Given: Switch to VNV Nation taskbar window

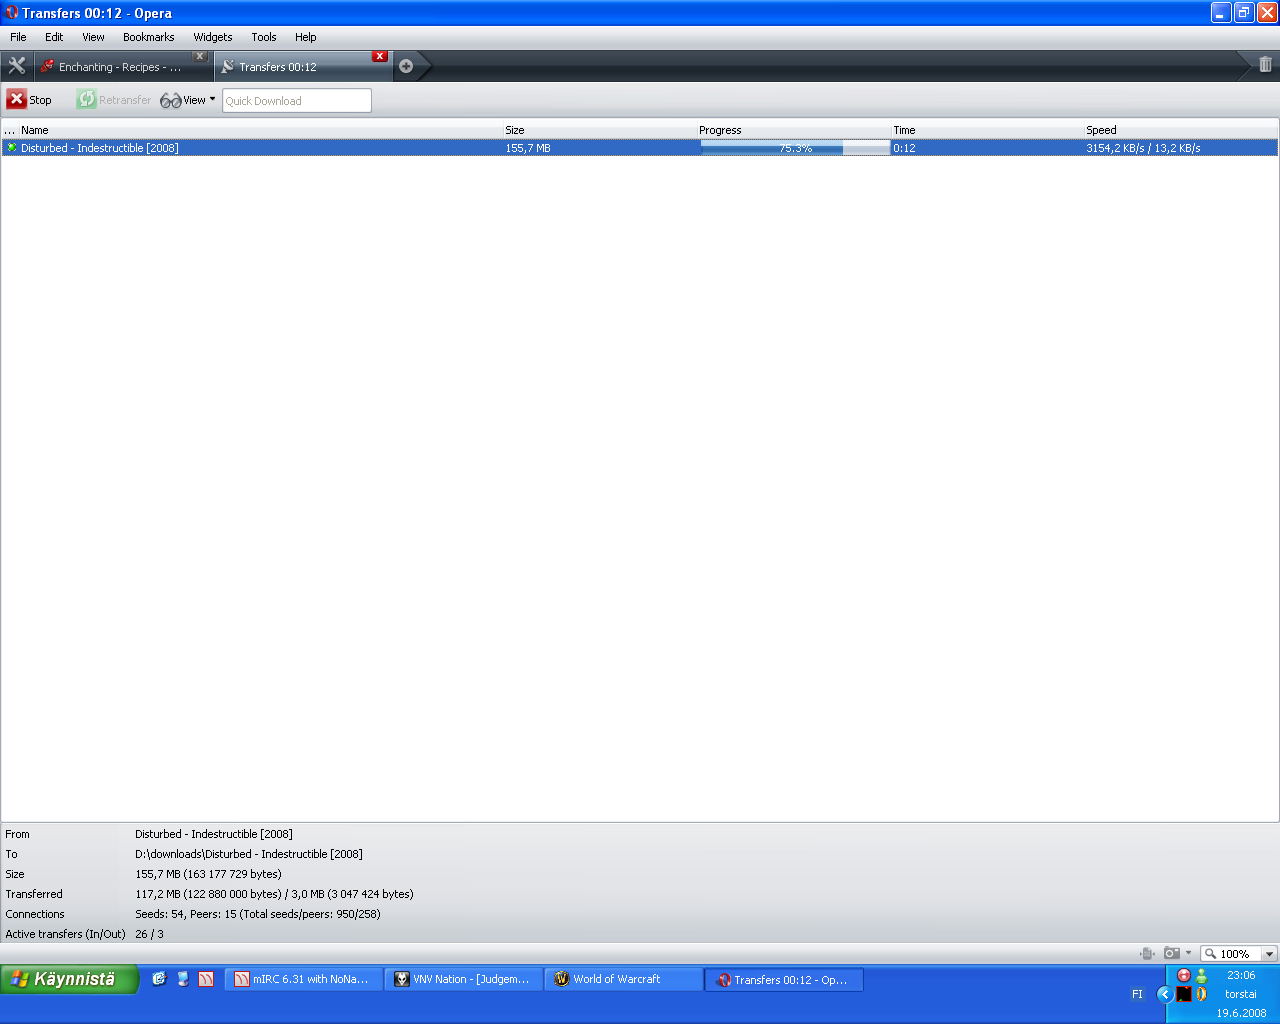Looking at the screenshot, I should (x=464, y=979).
